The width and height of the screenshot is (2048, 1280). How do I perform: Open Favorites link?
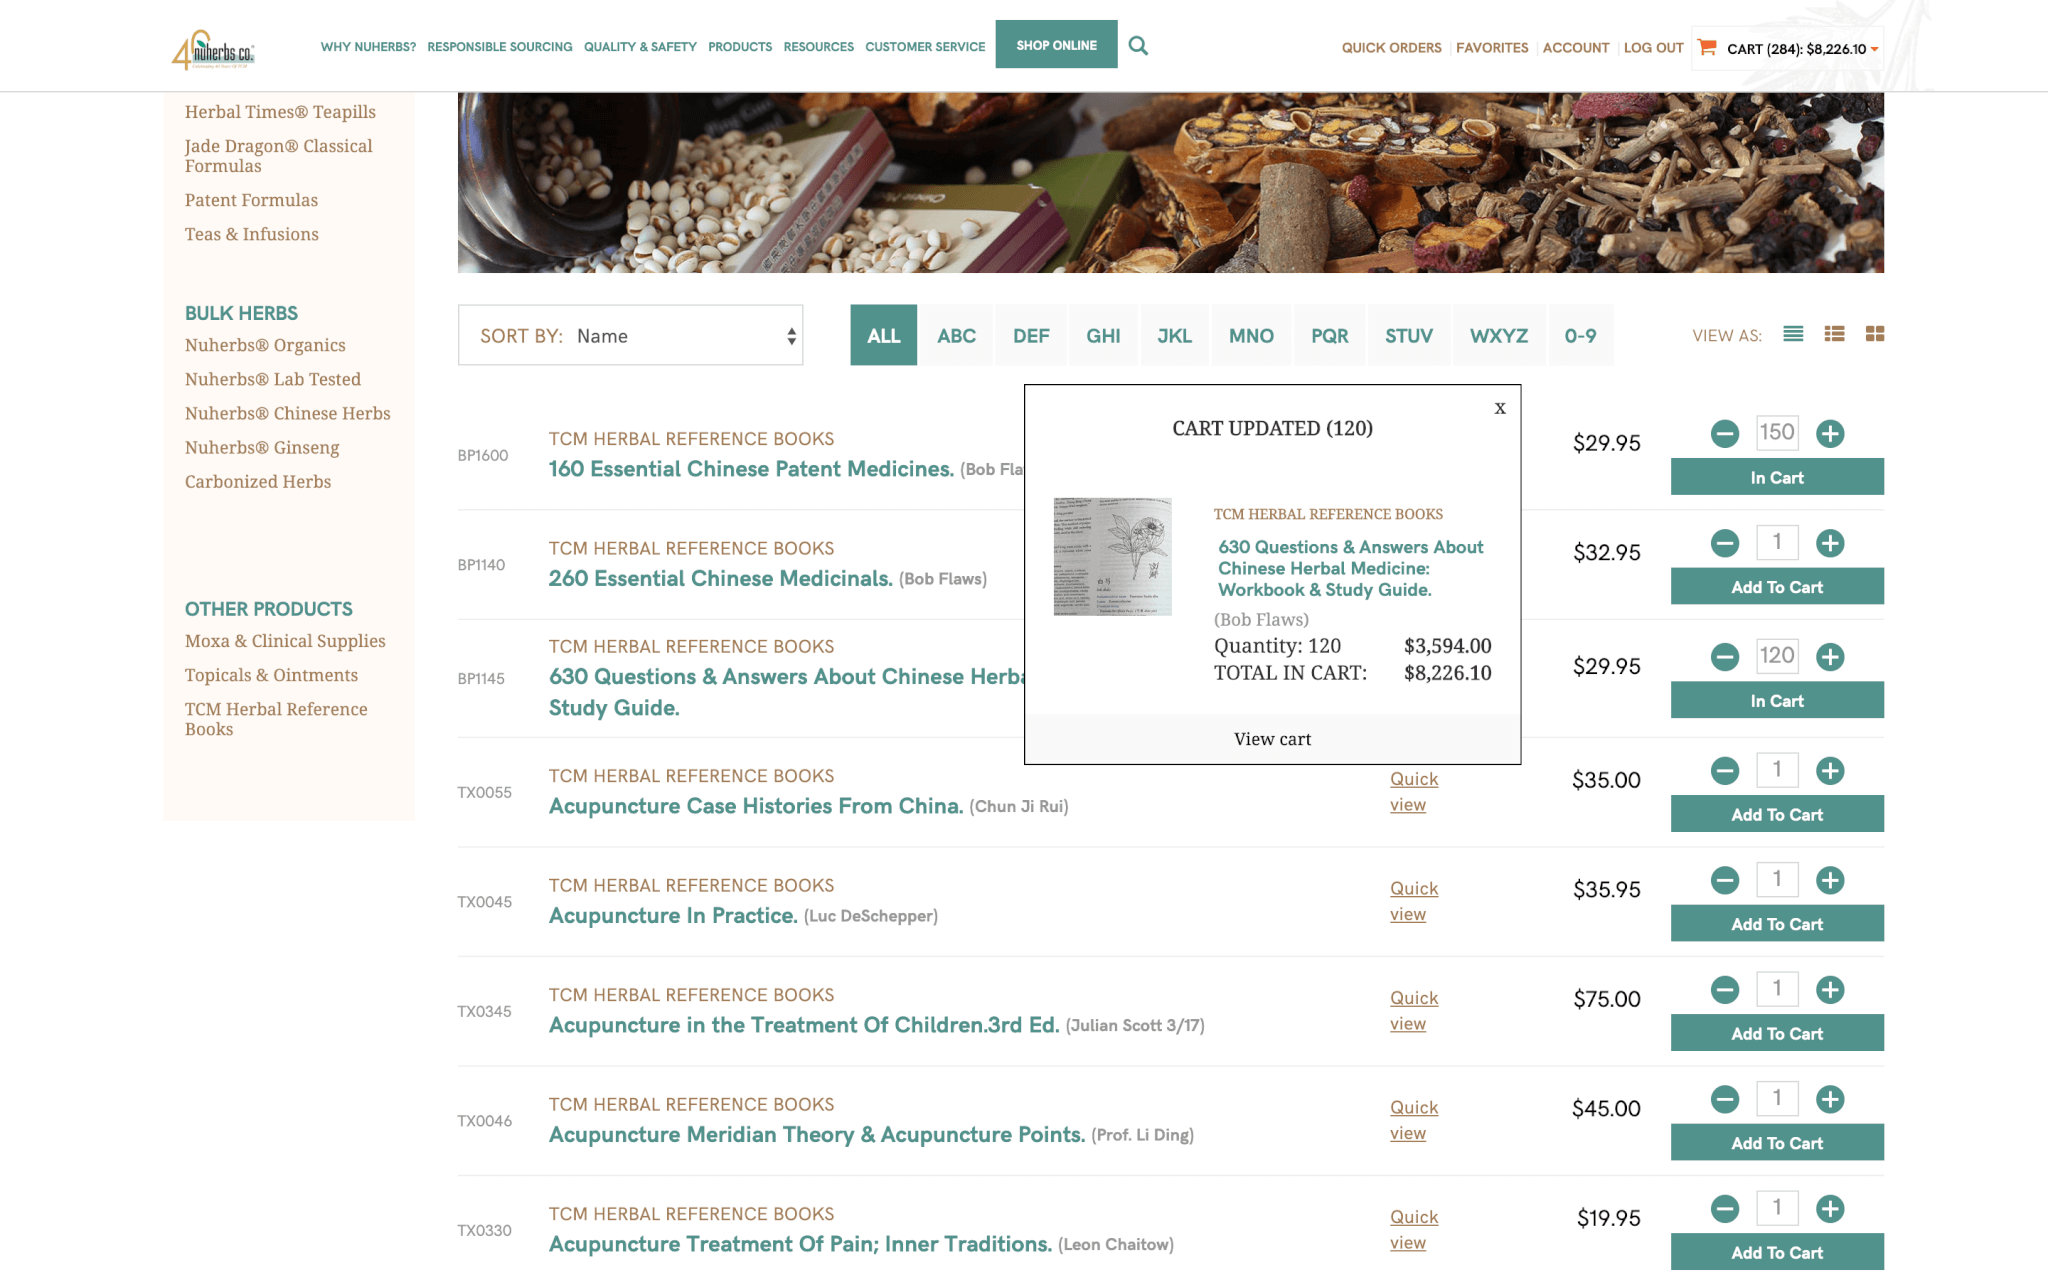1492,48
